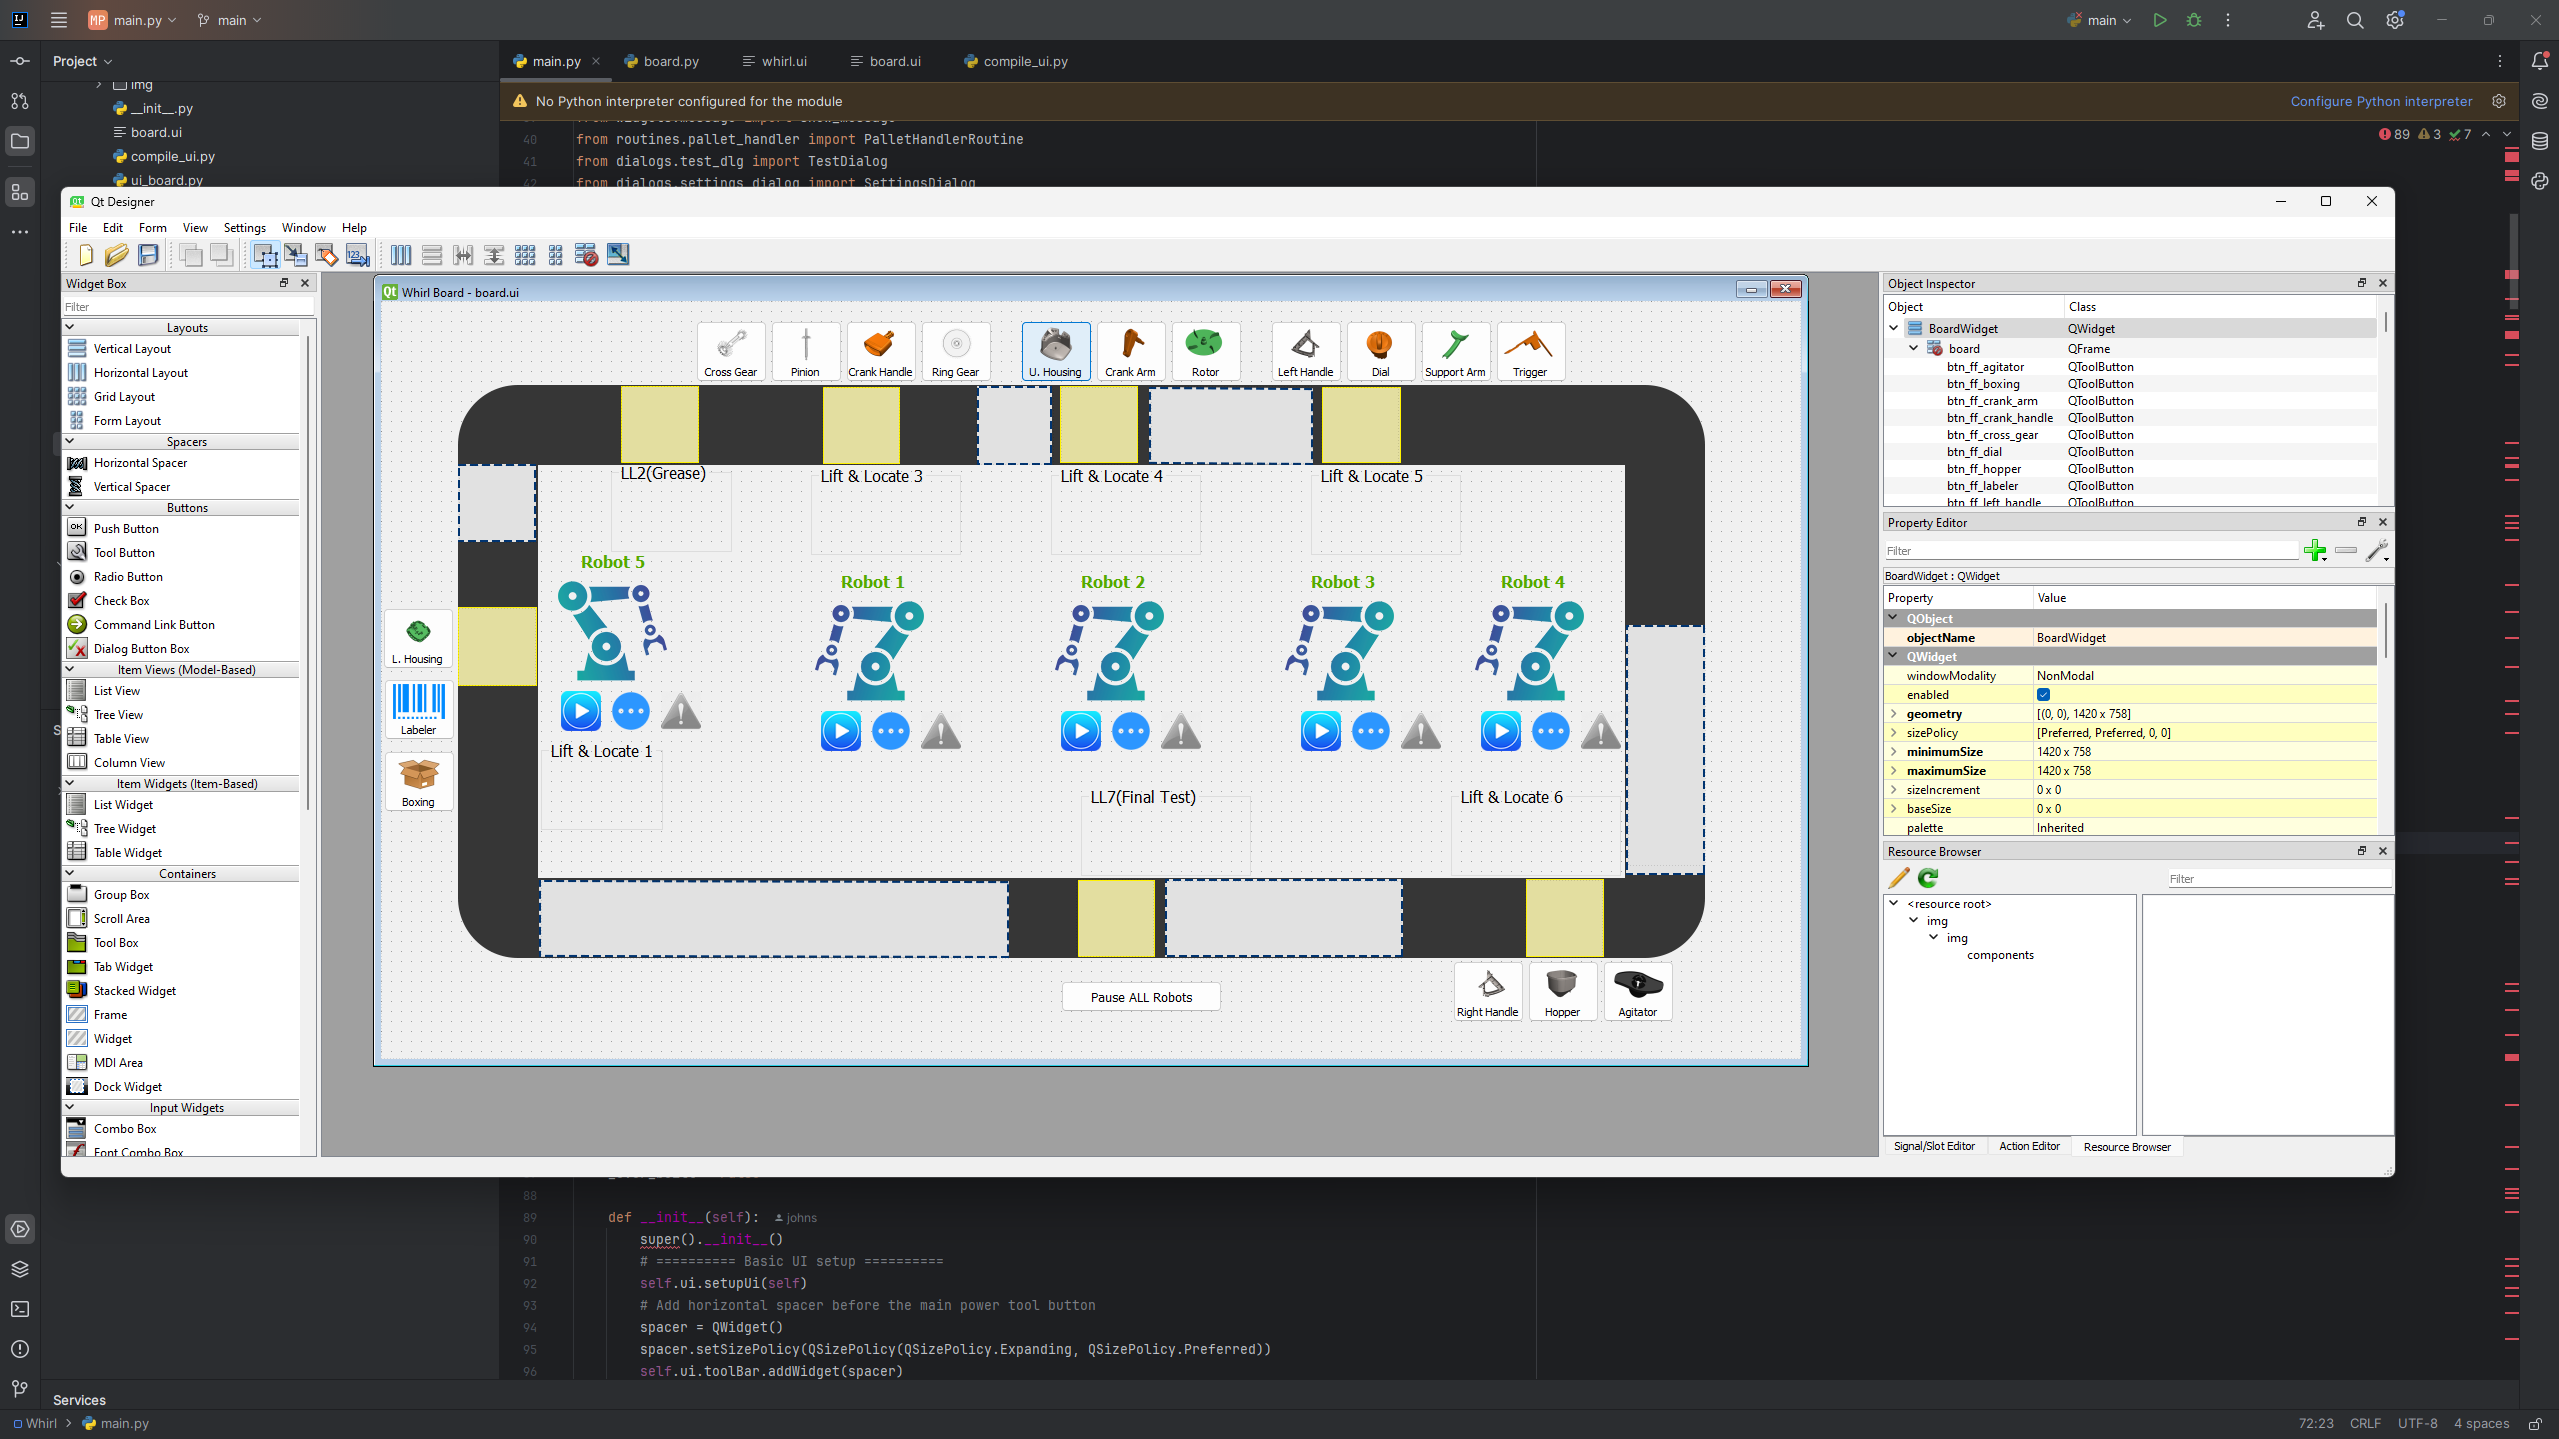Click Property Editor filter input field
This screenshot has width=2559, height=1439.
tap(2091, 551)
